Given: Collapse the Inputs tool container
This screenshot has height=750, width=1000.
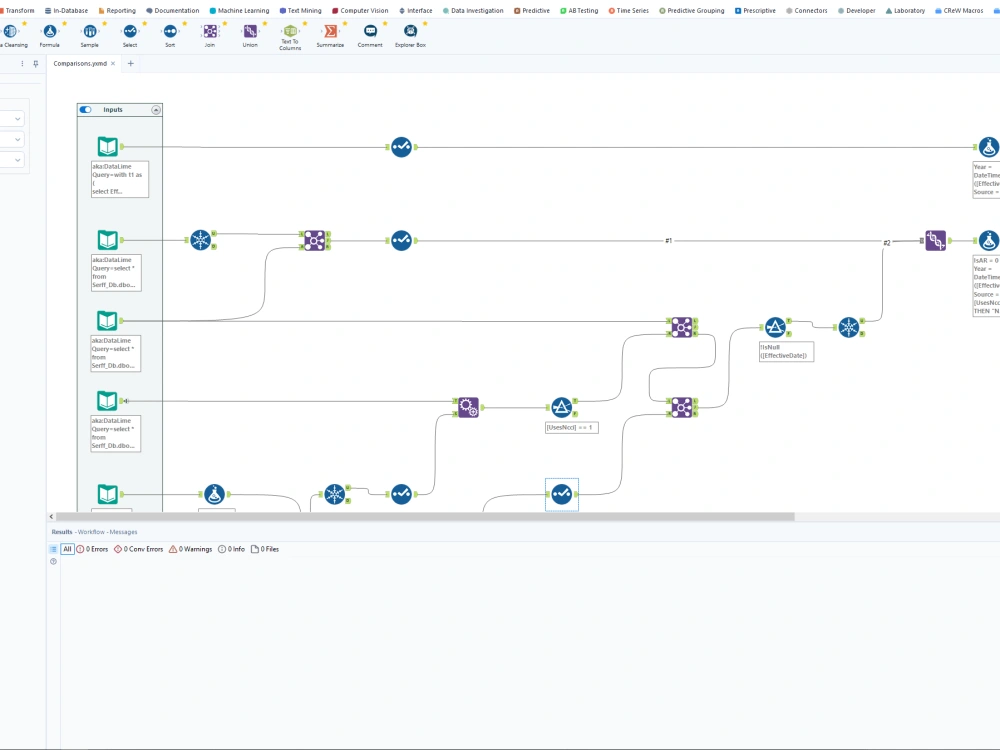Looking at the screenshot, I should [156, 110].
